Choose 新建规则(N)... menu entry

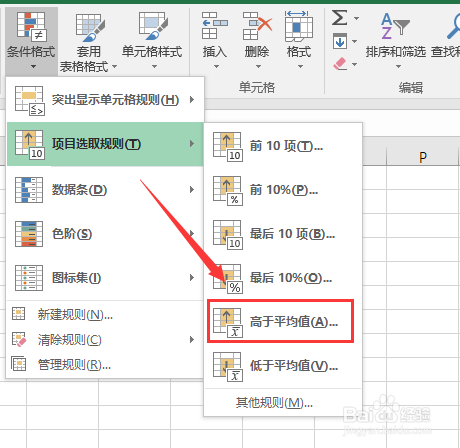click(105, 314)
